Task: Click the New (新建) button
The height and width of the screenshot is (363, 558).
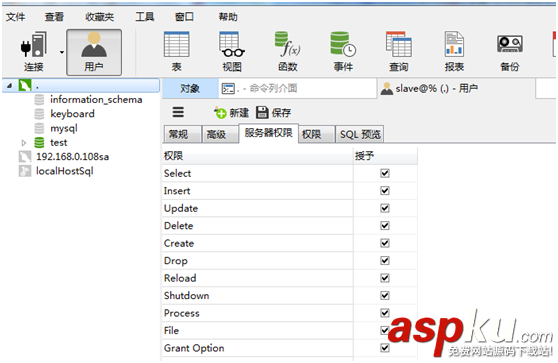Action: pyautogui.click(x=231, y=113)
